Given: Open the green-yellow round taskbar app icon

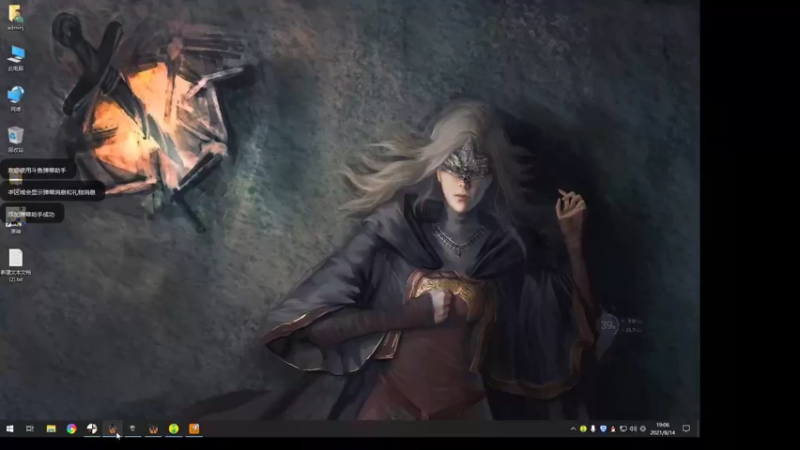Looking at the screenshot, I should click(173, 429).
